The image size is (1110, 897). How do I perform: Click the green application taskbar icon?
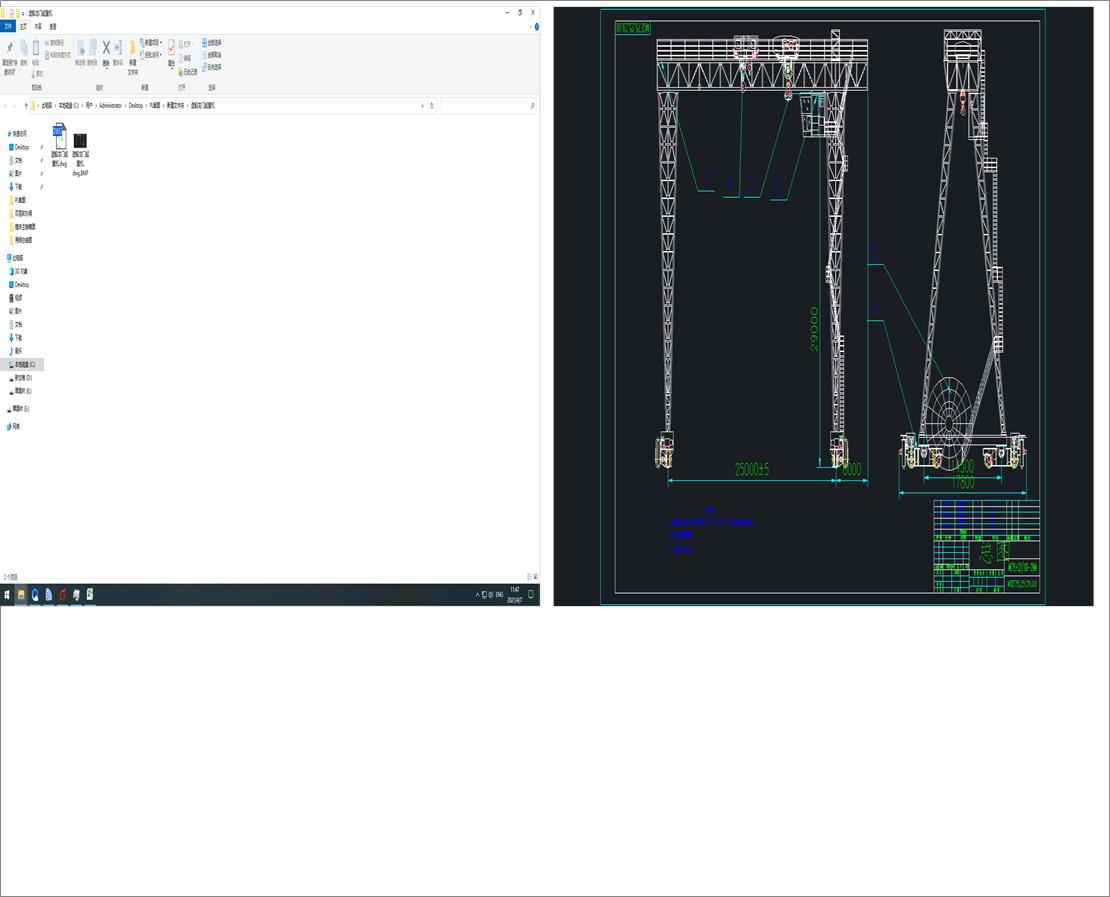(x=90, y=595)
